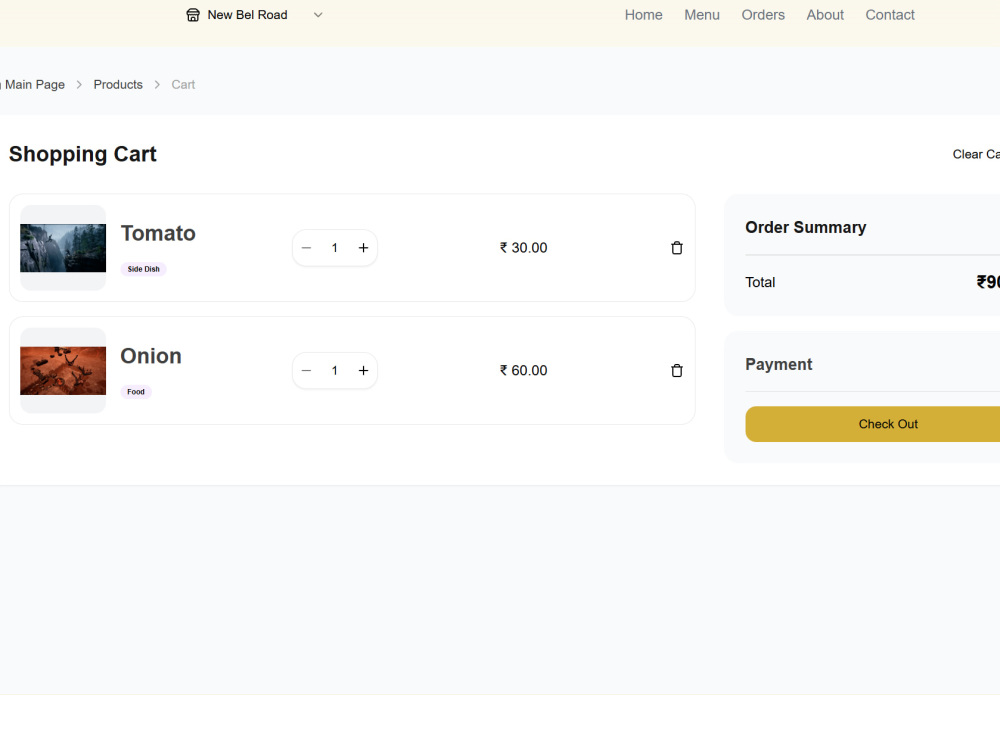Open the Menu nav item
Screen dimensions: 1000x750
tap(702, 15)
